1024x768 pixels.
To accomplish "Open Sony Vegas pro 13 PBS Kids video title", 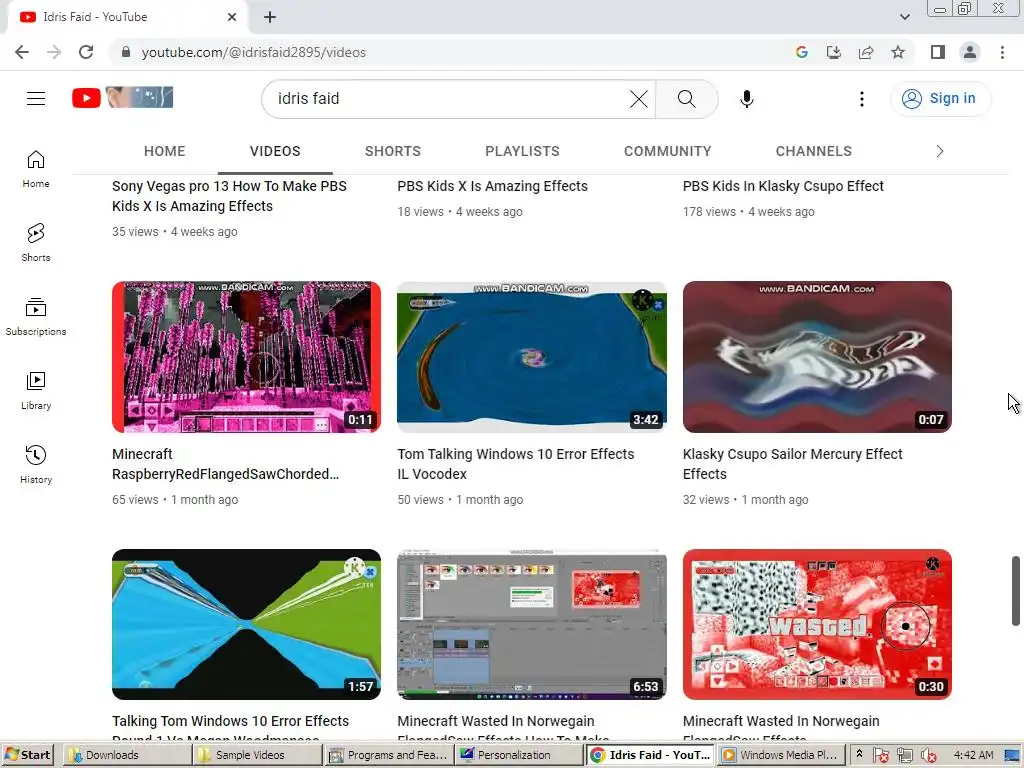I will click(229, 196).
